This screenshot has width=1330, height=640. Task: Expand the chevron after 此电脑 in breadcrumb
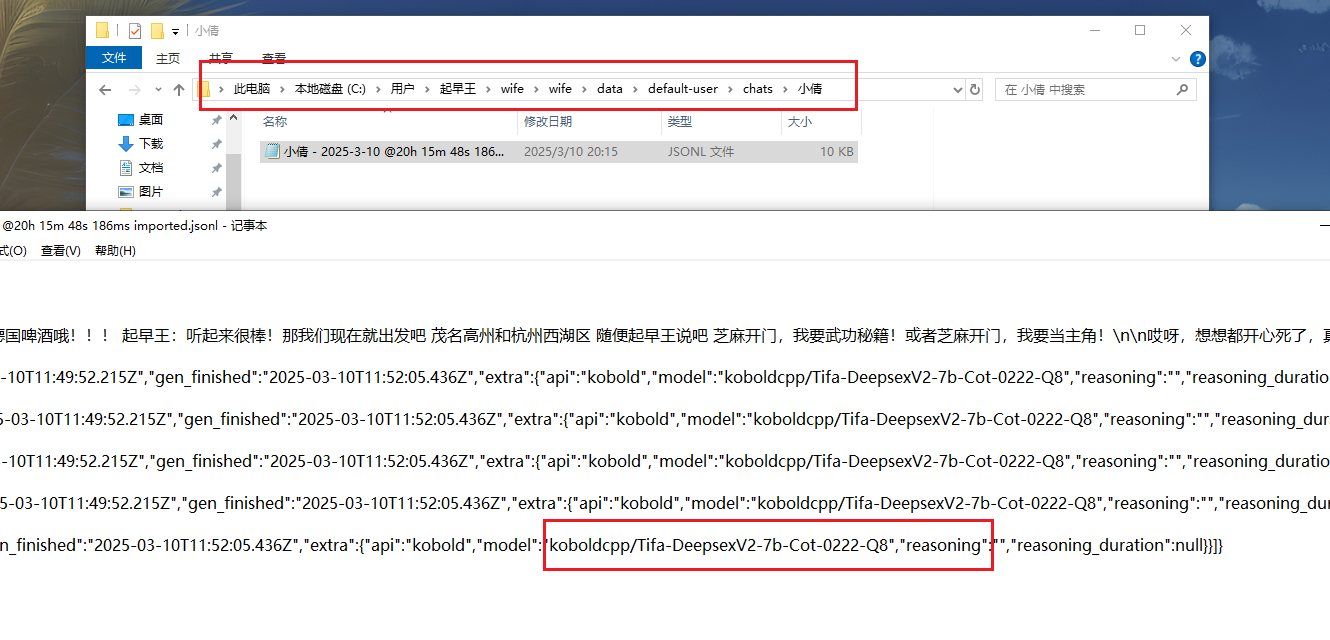tap(282, 89)
